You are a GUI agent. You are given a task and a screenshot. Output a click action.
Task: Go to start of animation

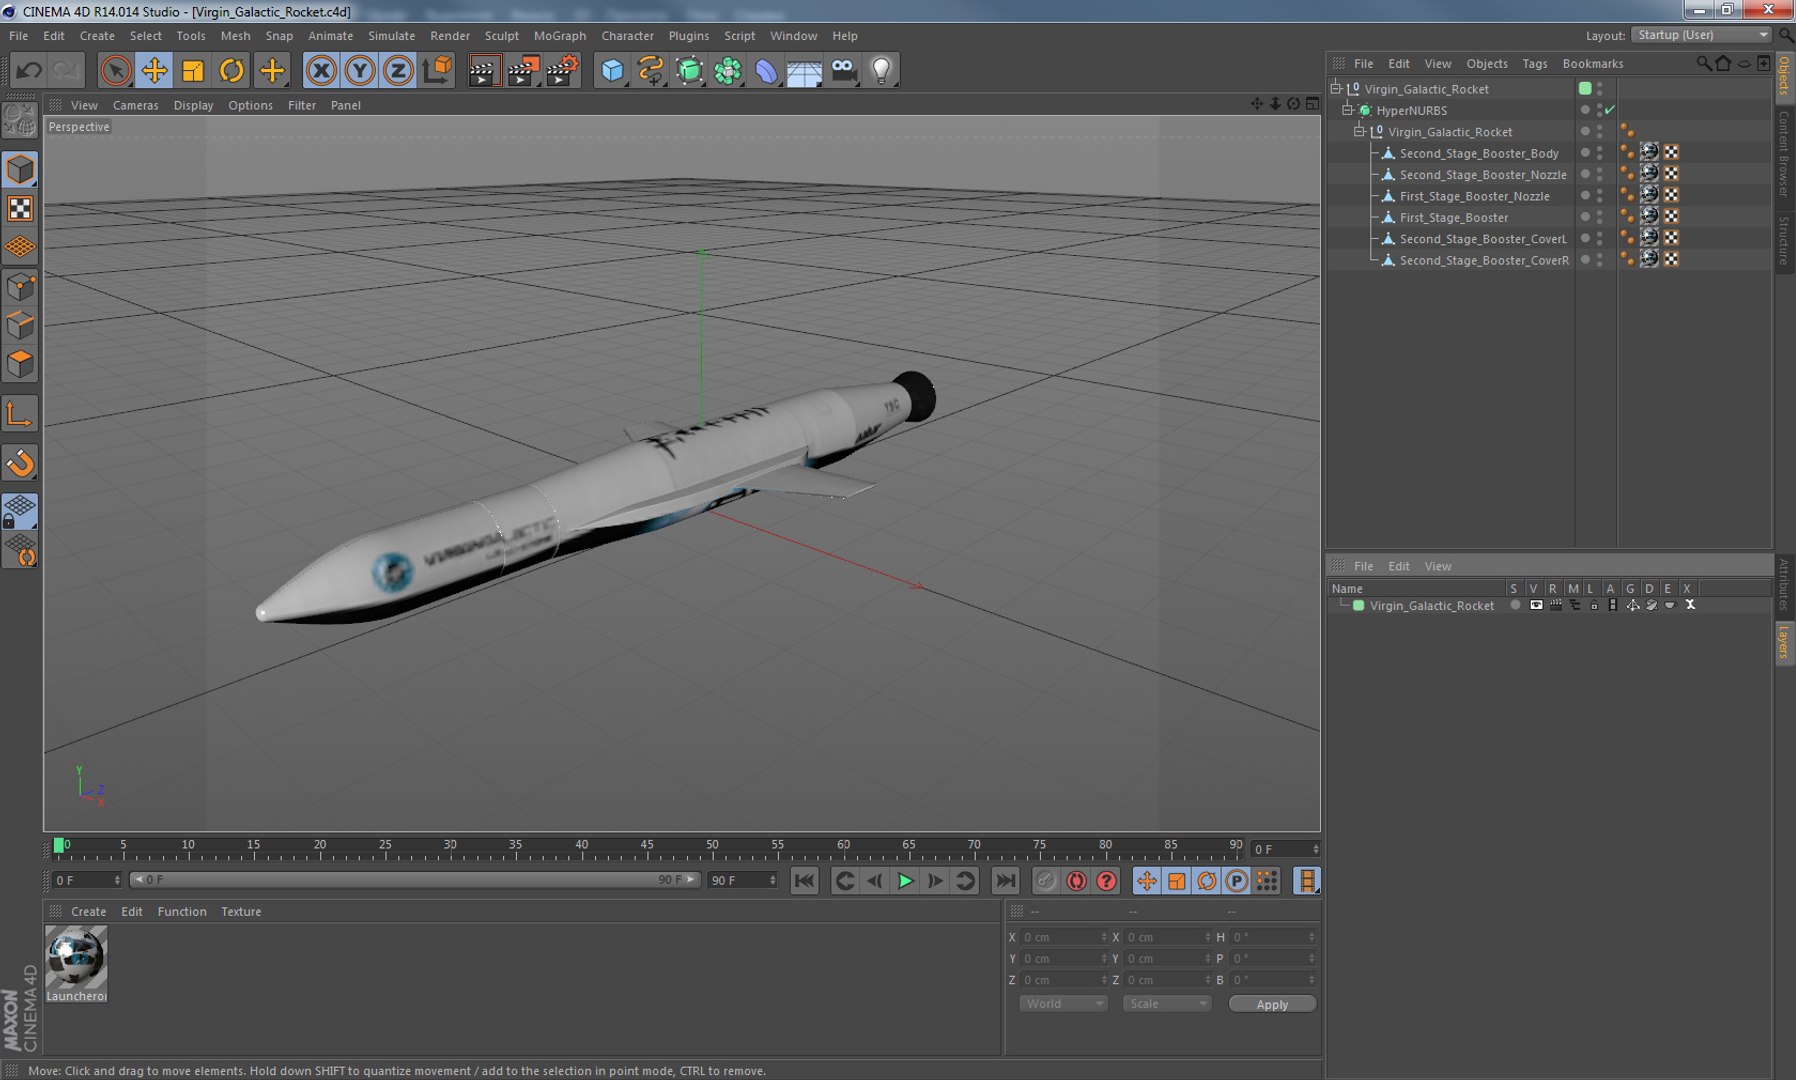(804, 881)
